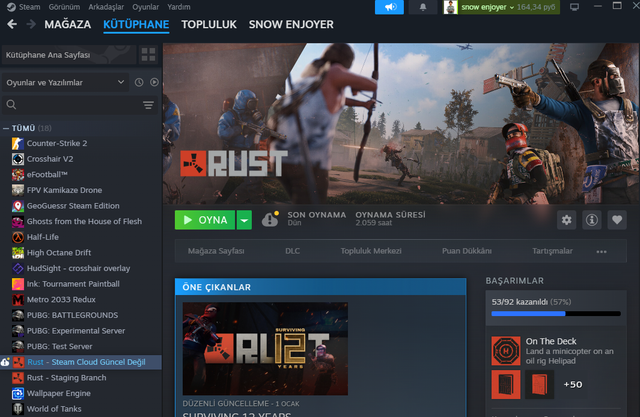Toggle ready-to-play filter icon
Screen dimensions: 640x417
[x=154, y=82]
